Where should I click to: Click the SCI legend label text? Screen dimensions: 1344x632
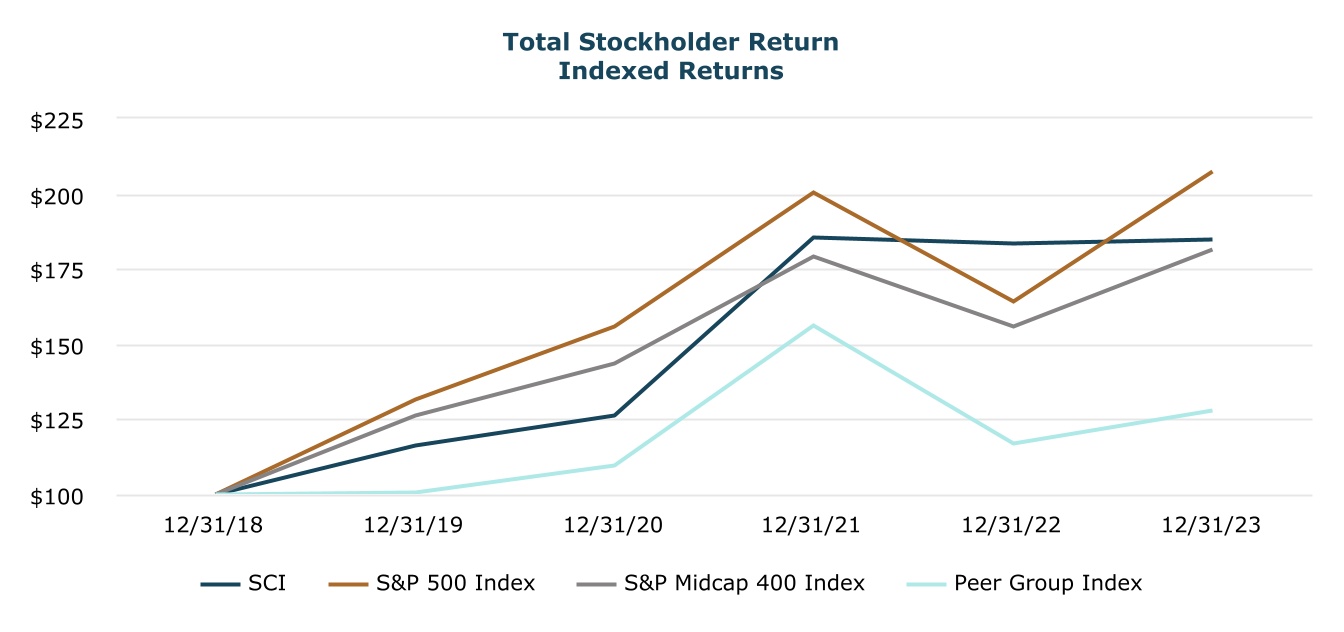click(267, 583)
